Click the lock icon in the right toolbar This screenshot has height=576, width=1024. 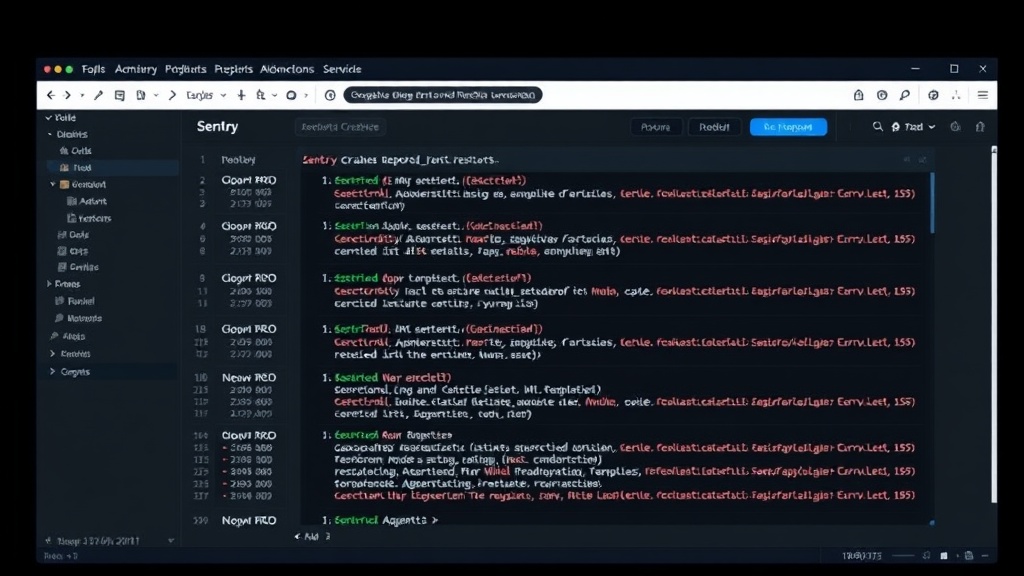tap(859, 95)
